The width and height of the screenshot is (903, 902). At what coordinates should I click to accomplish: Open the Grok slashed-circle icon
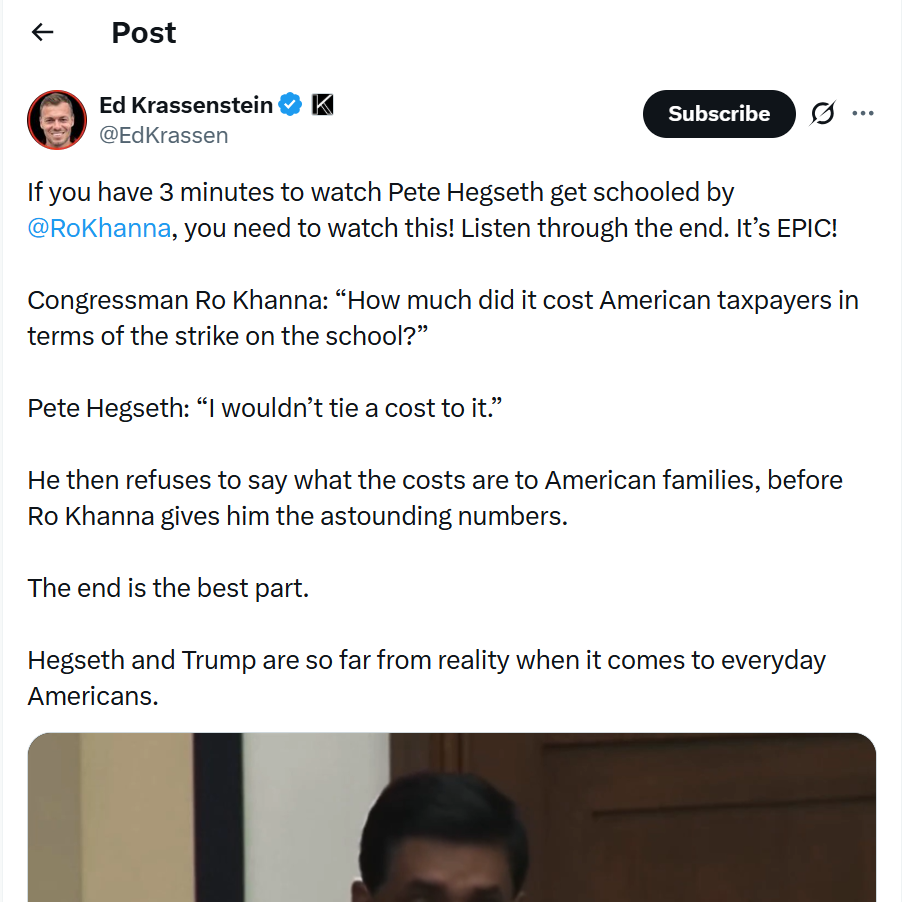point(823,113)
